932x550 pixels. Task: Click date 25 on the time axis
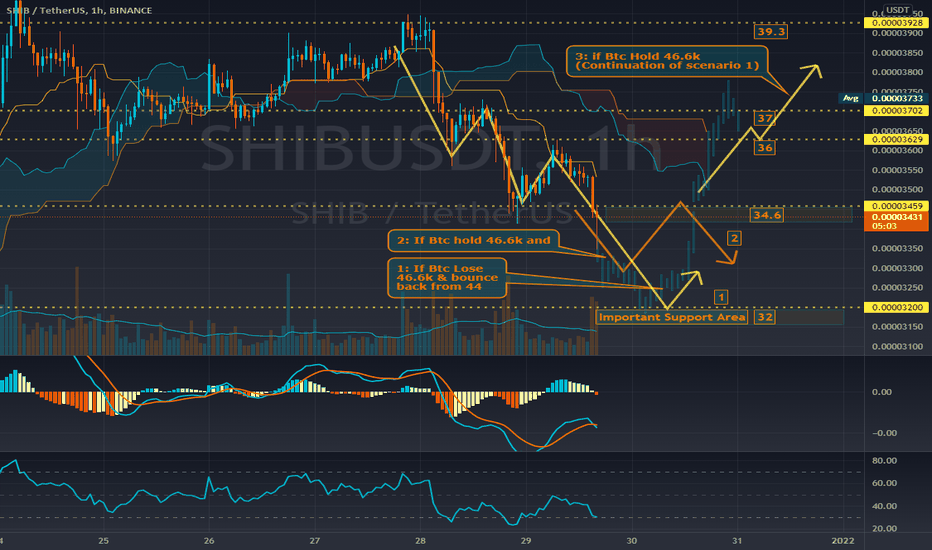(103, 540)
